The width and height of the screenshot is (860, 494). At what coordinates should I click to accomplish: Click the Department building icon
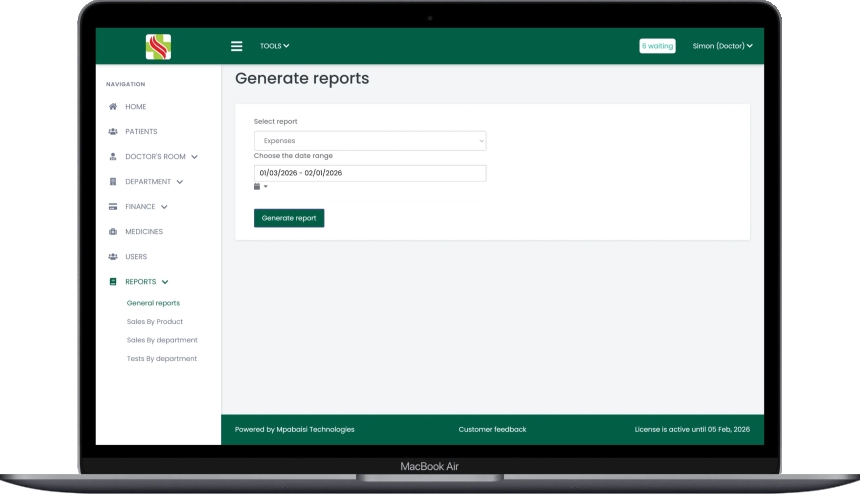point(113,182)
